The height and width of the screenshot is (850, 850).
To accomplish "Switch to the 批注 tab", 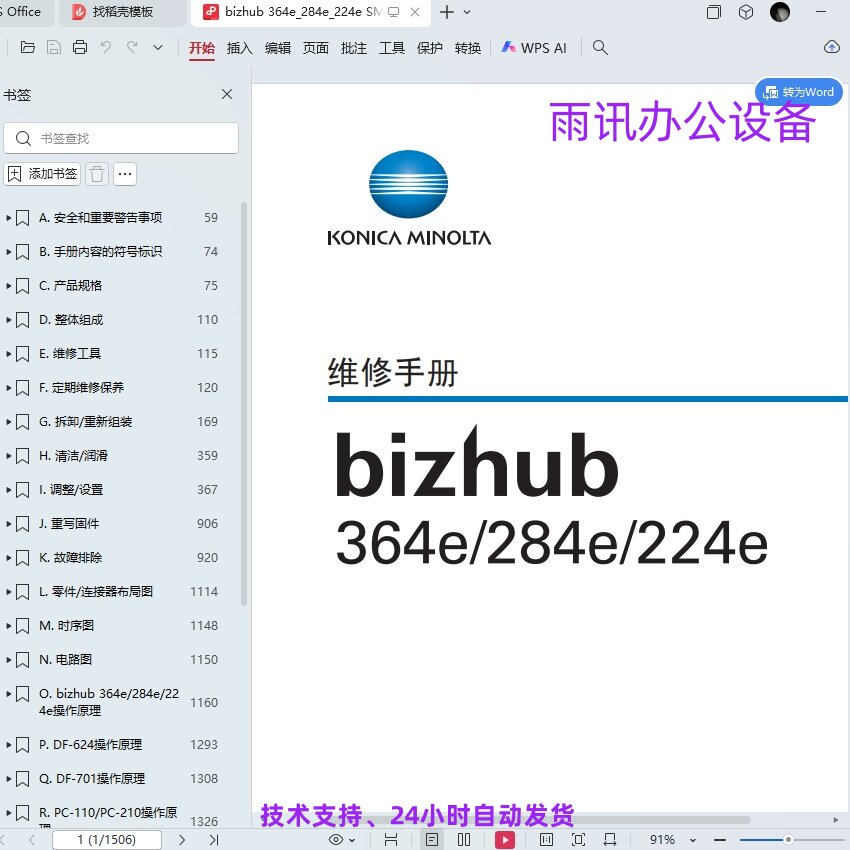I will click(x=353, y=48).
